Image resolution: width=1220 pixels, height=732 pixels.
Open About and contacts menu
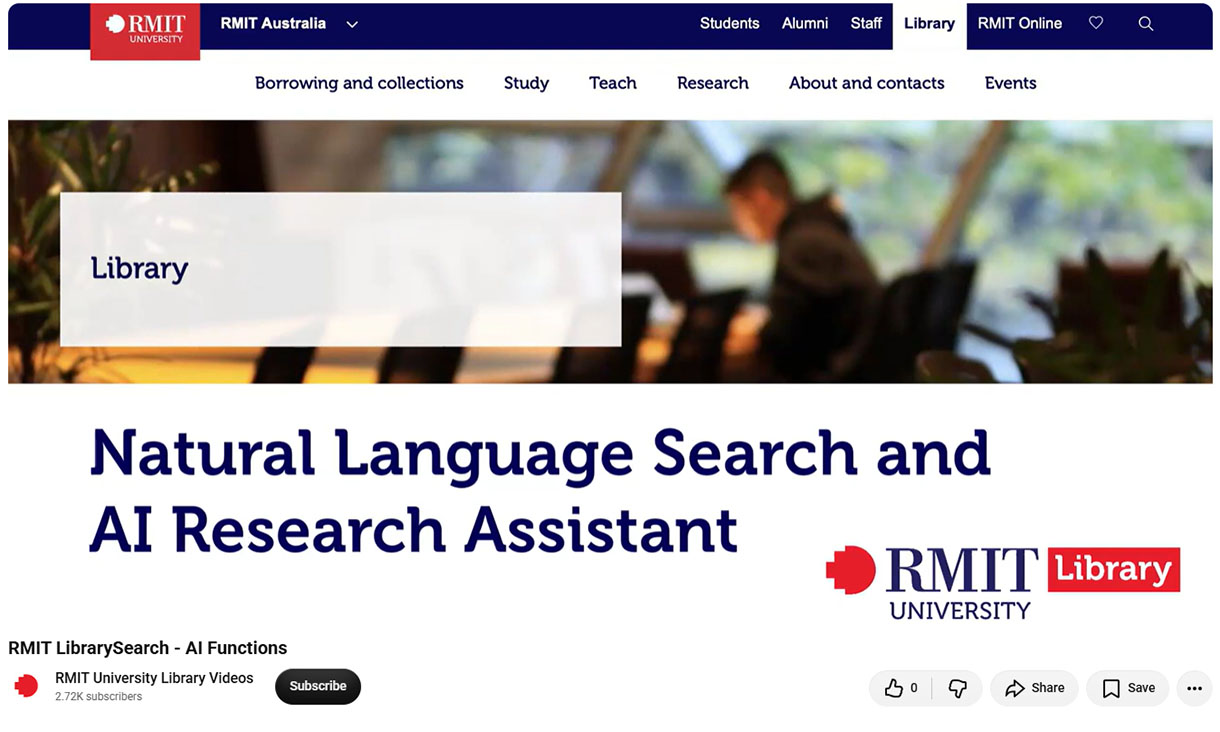(867, 83)
